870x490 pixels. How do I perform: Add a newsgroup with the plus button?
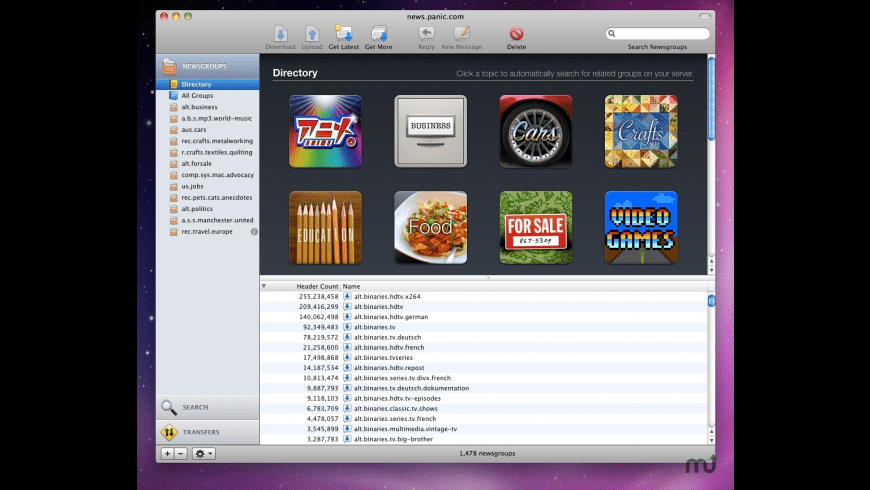pyautogui.click(x=167, y=453)
